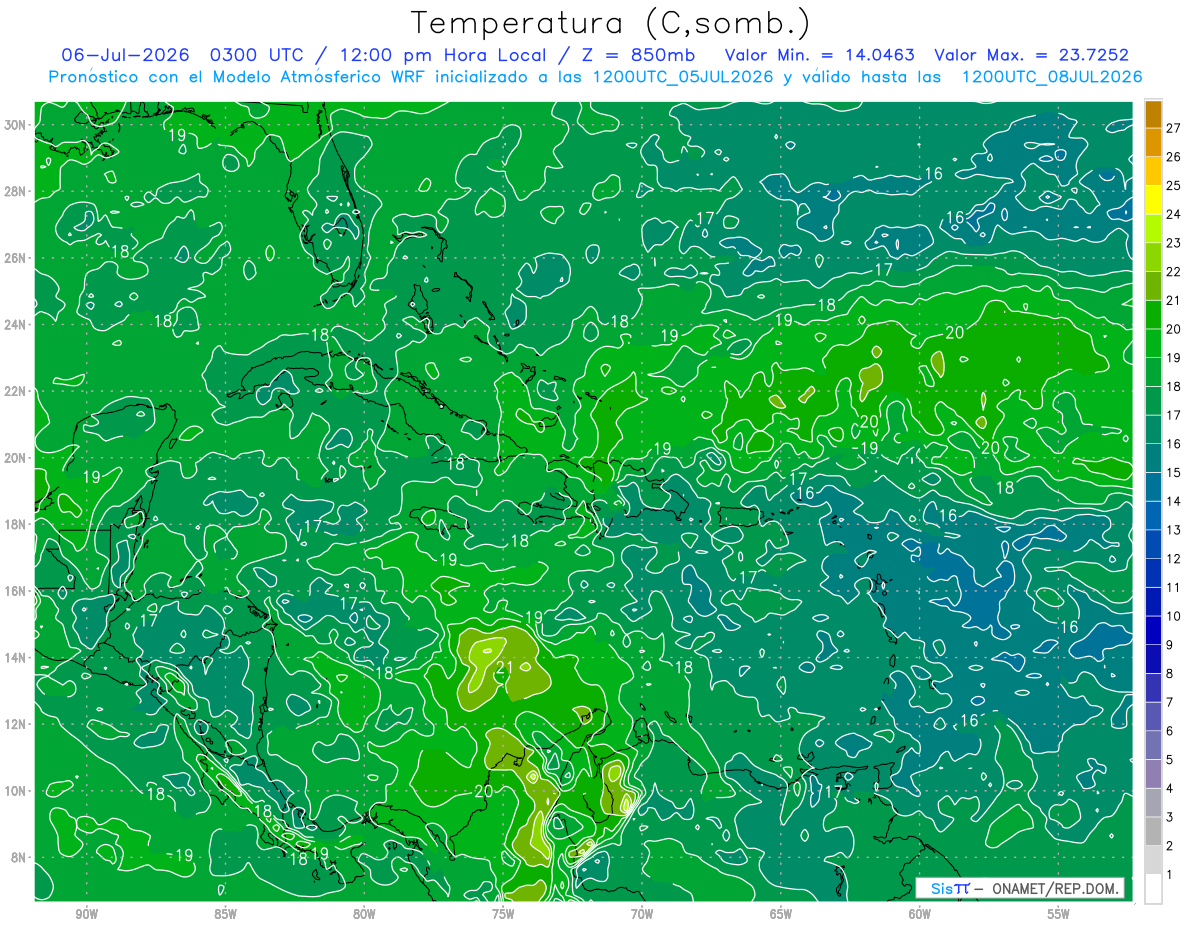Image resolution: width=1200 pixels, height=927 pixels.
Task: Click the legend value '11'
Action: (x=1173, y=587)
